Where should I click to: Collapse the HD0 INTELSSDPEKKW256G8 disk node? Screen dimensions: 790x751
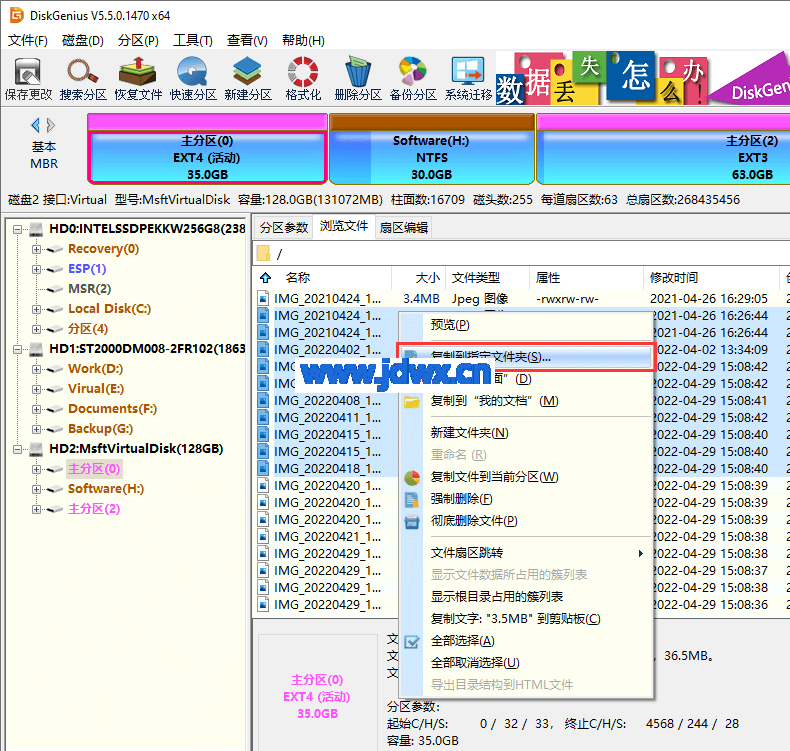coord(18,229)
